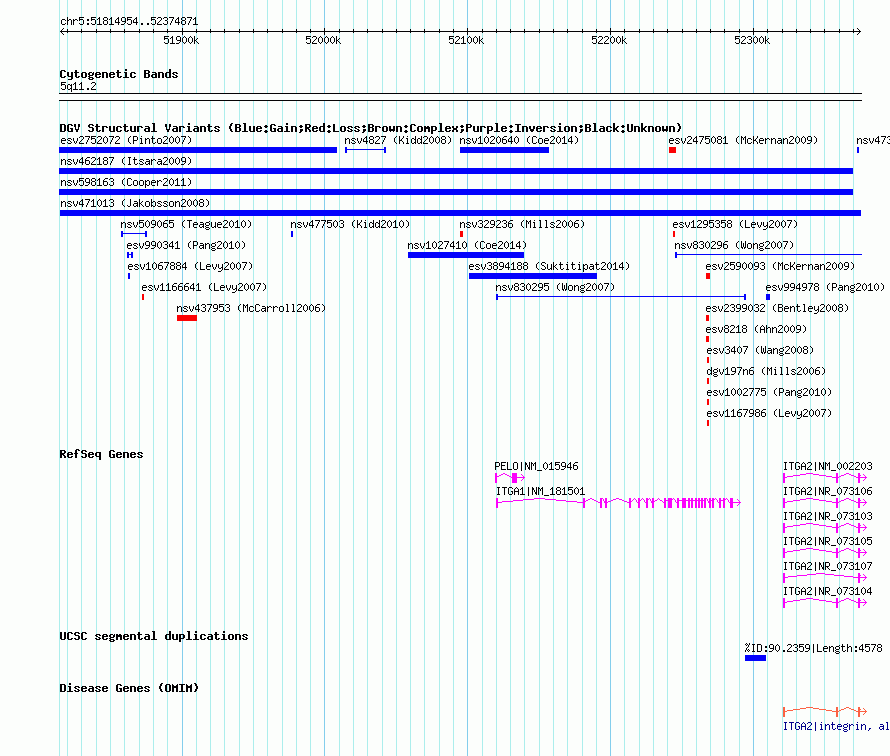Click ITGA2|NR_073104 transcript label
This screenshot has height=756, width=890.
point(828,591)
